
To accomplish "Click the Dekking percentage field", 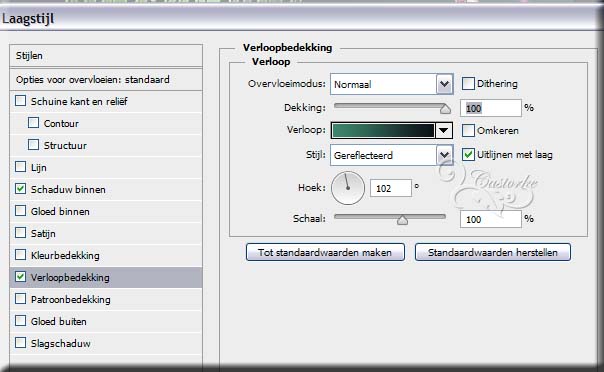I will coord(491,108).
